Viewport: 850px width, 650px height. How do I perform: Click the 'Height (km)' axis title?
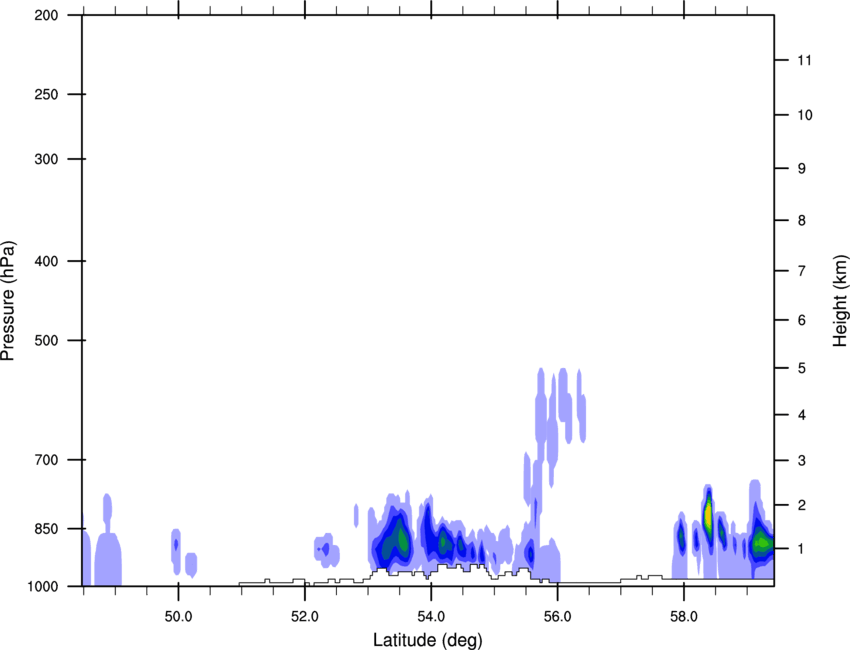click(x=840, y=300)
